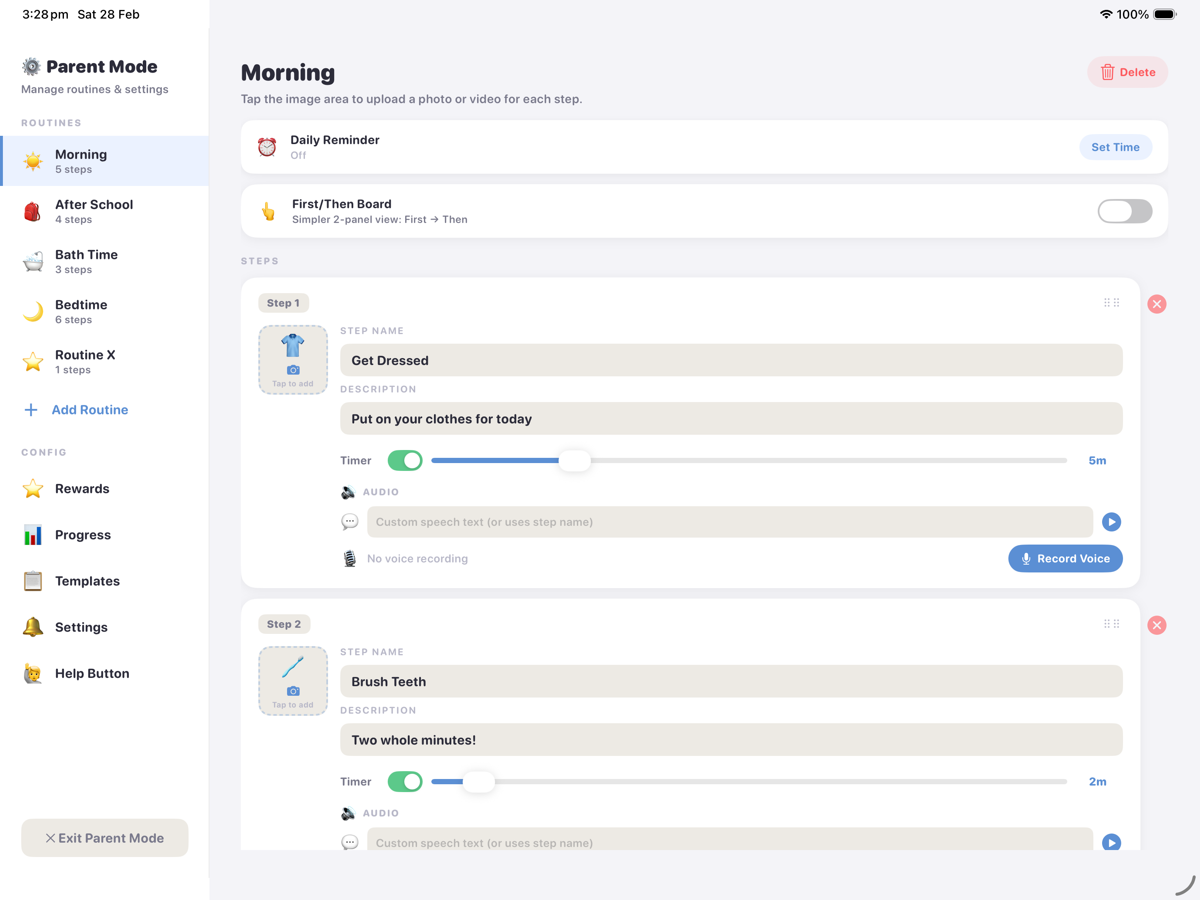1200x900 pixels.
Task: Turn off the Get Dressed timer toggle
Action: [x=405, y=460]
